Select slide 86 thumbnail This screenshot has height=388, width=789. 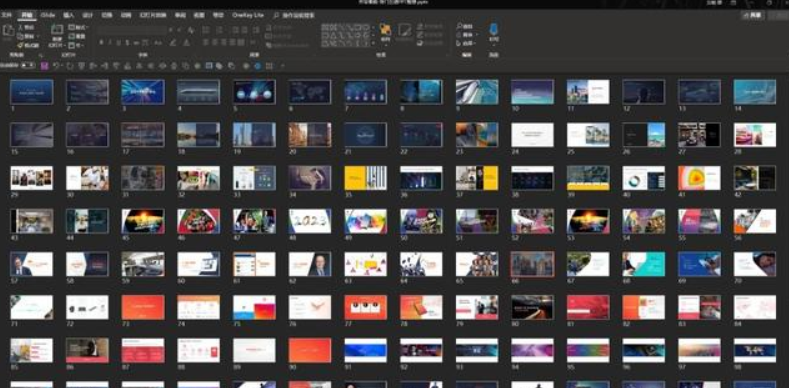88,350
